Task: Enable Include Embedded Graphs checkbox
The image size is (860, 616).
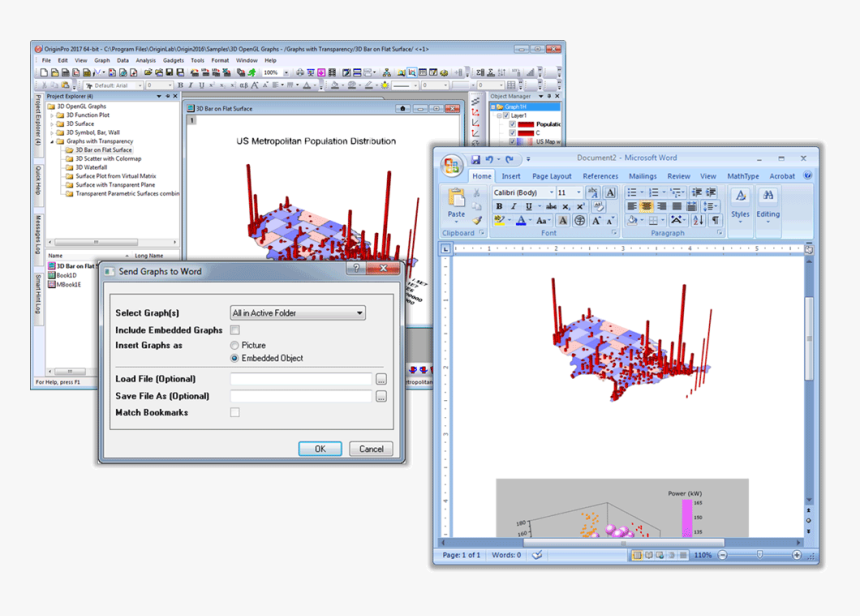Action: coord(235,330)
